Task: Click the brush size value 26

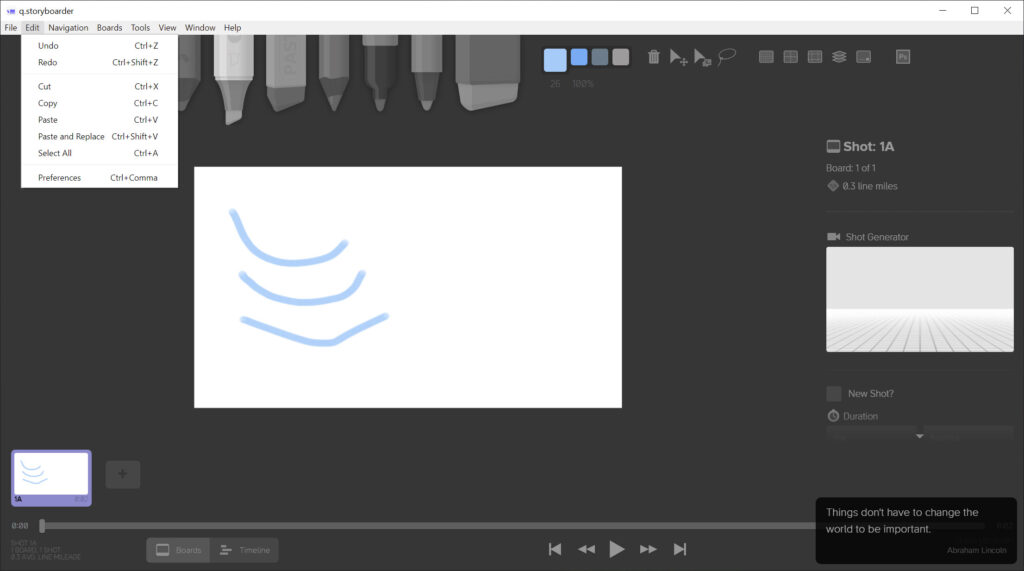Action: click(x=555, y=84)
